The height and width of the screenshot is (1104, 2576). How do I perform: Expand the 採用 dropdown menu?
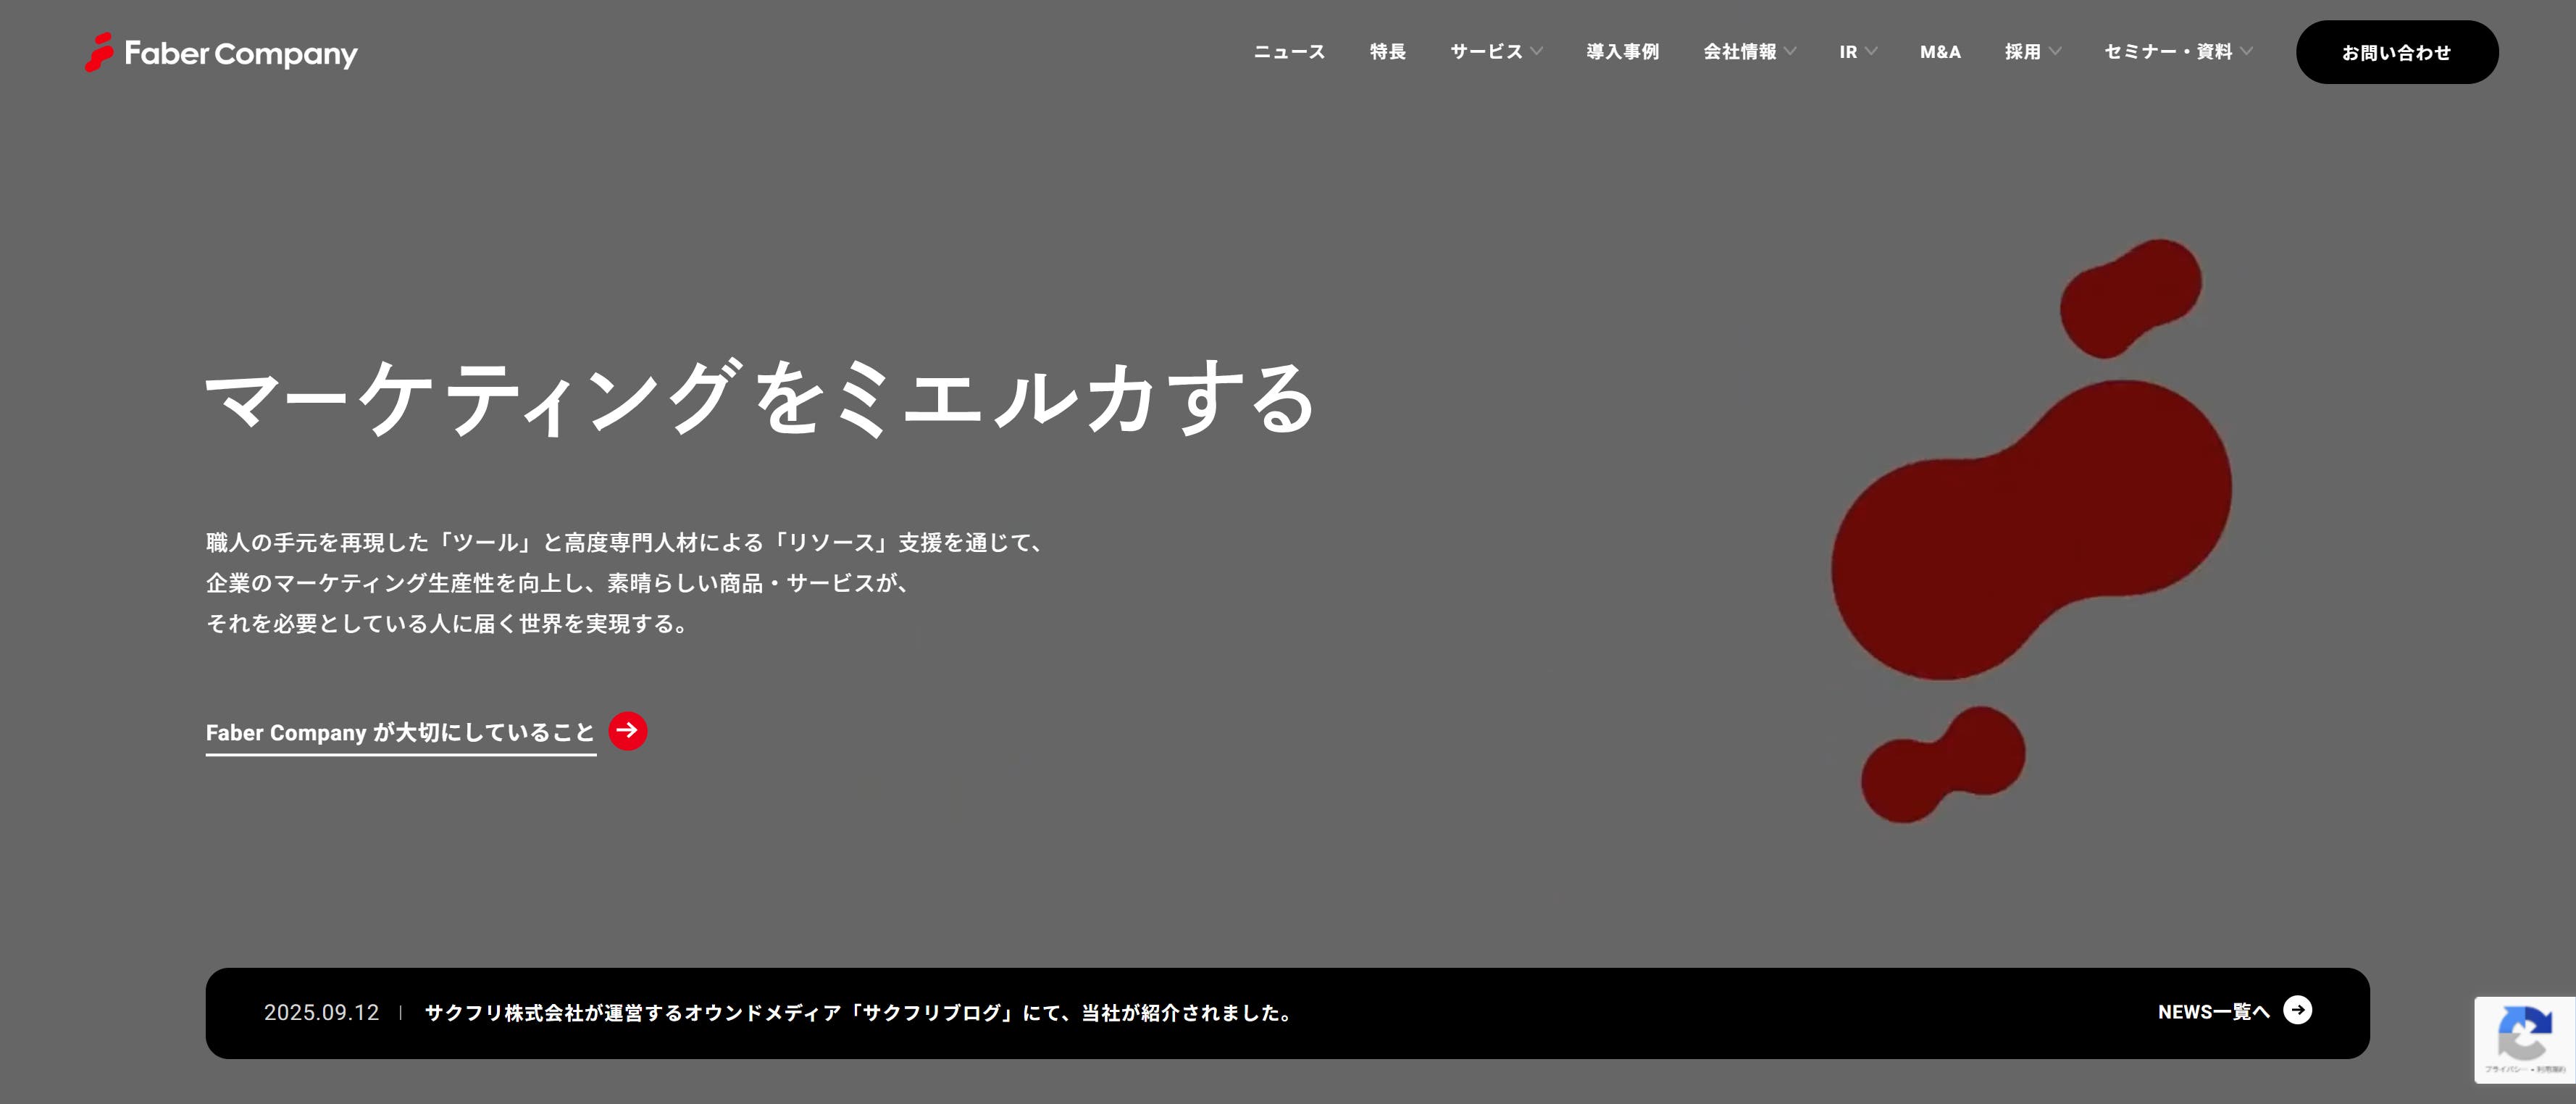tap(2032, 52)
